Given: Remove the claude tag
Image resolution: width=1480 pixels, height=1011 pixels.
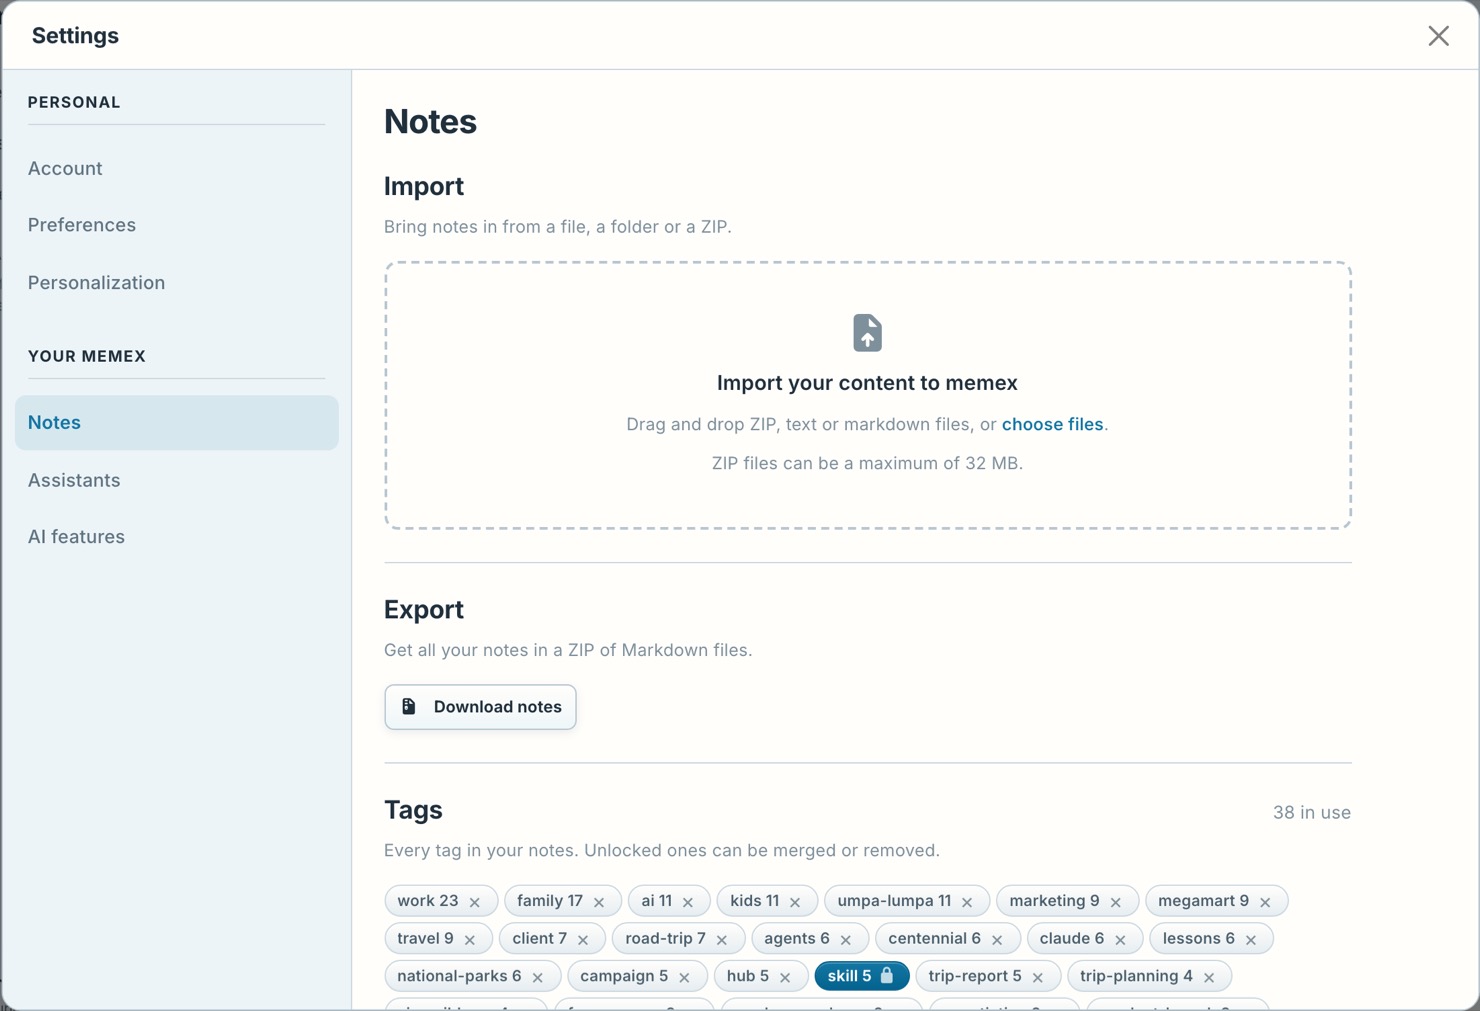Looking at the screenshot, I should (x=1120, y=940).
